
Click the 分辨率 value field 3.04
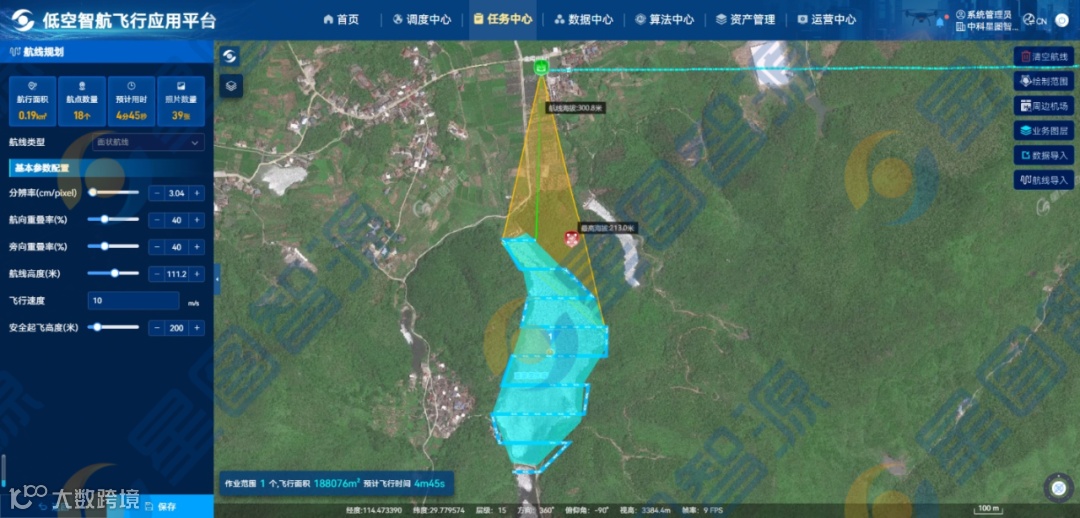(x=176, y=194)
